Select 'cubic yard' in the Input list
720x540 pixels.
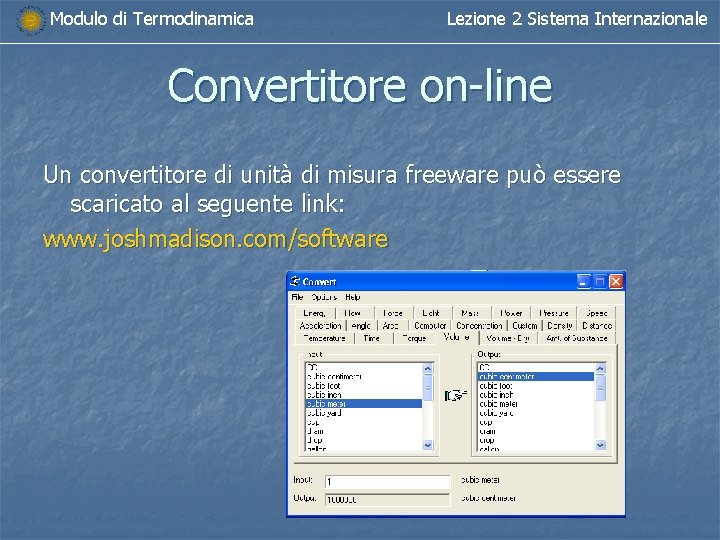(364, 413)
